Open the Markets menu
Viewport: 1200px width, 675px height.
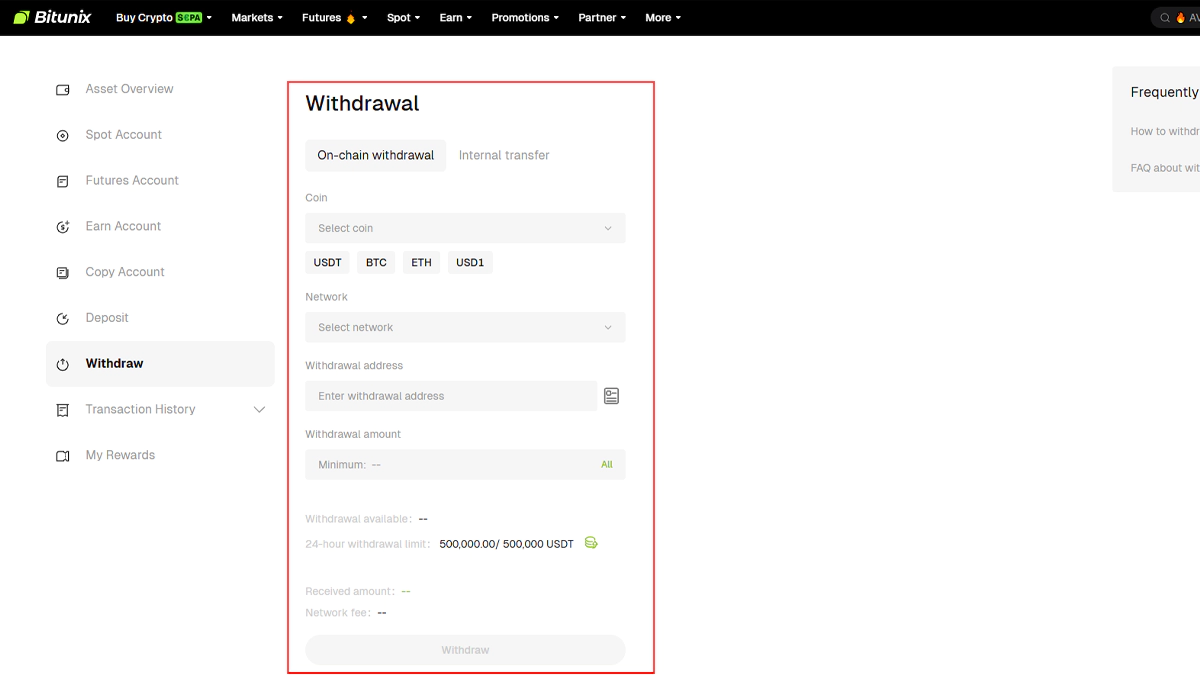(256, 18)
